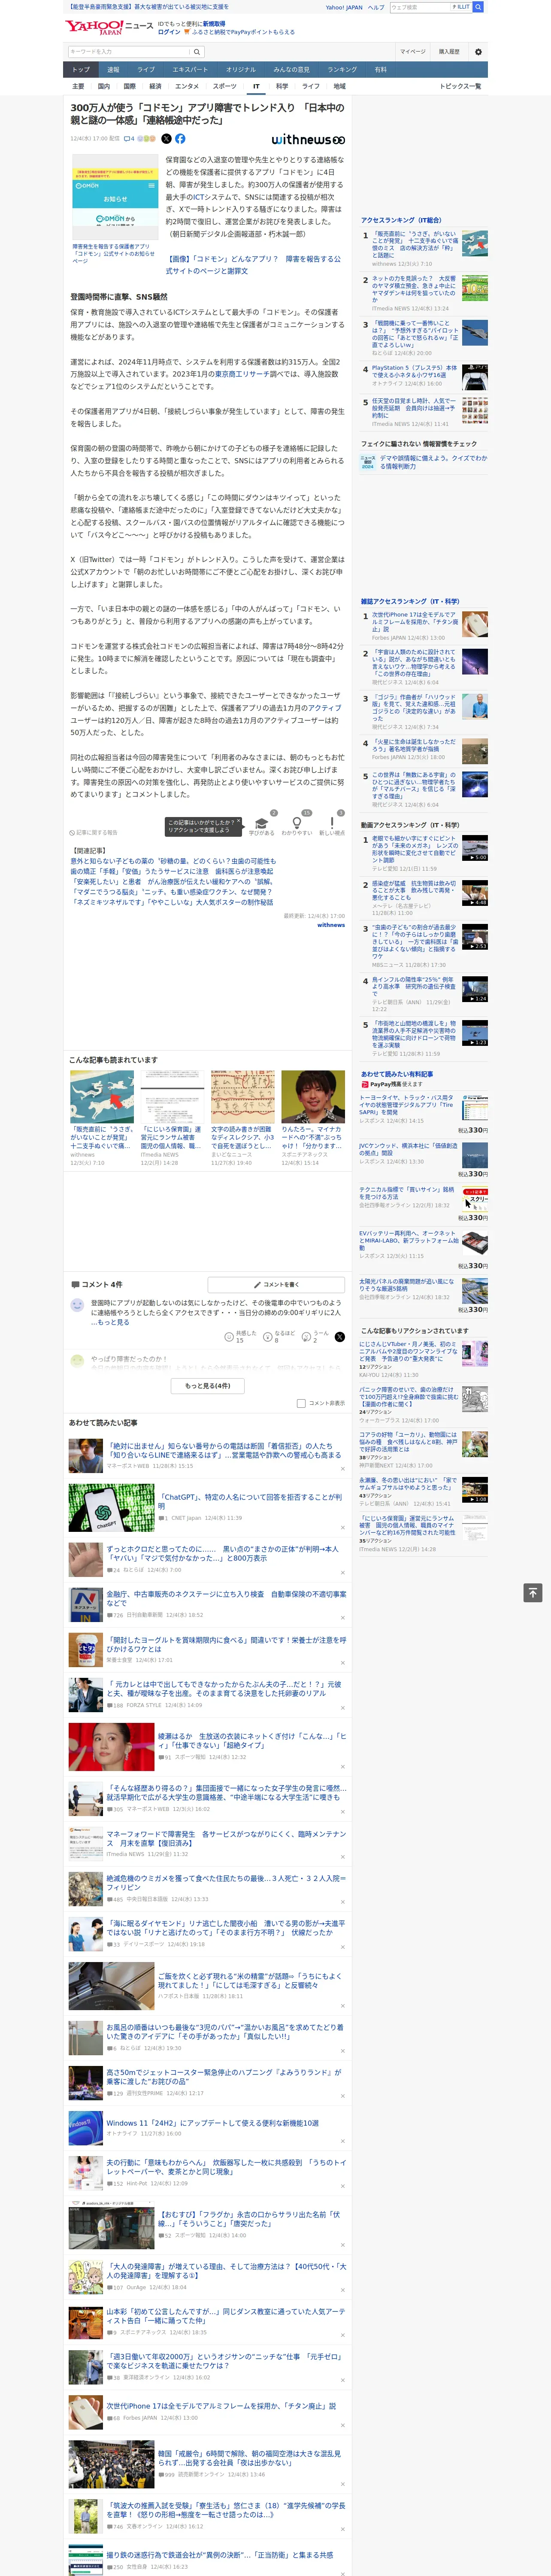Open the 速報 tab
Image resolution: width=551 pixels, height=2576 pixels.
[113, 70]
